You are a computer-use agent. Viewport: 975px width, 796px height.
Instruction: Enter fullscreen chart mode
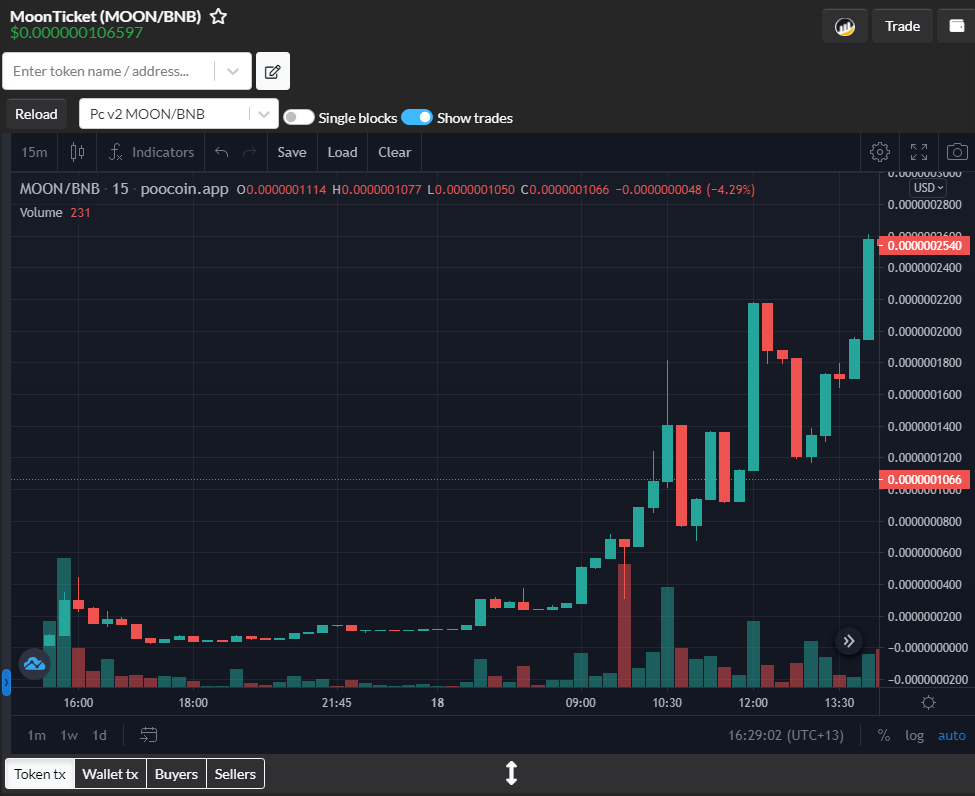click(918, 152)
